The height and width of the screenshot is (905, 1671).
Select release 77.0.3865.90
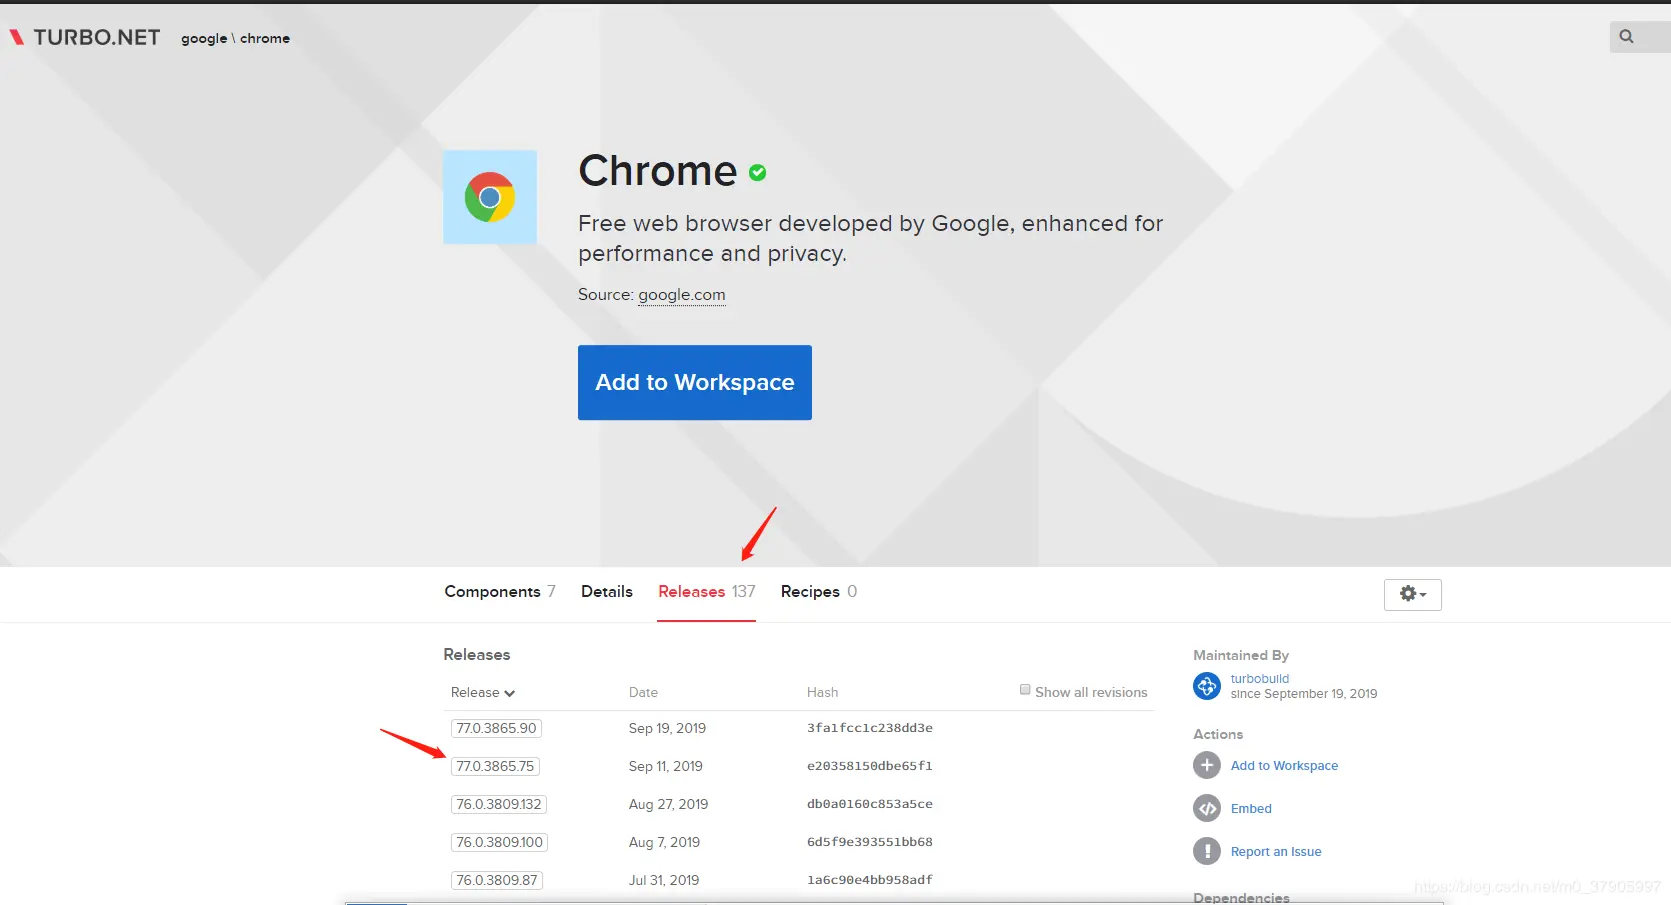496,728
